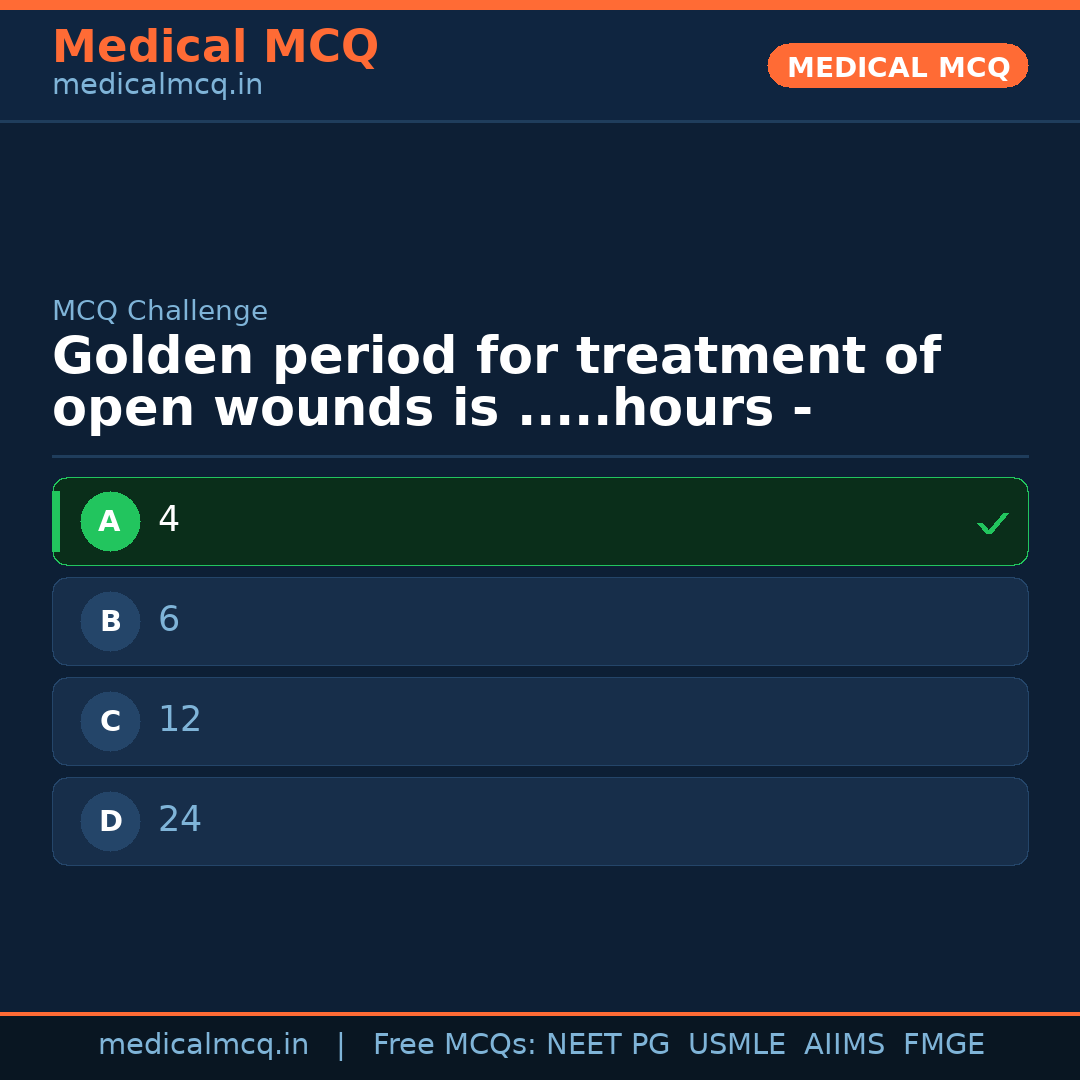This screenshot has width=1080, height=1080.
Task: Click the circular B badge icon
Action: (x=110, y=621)
